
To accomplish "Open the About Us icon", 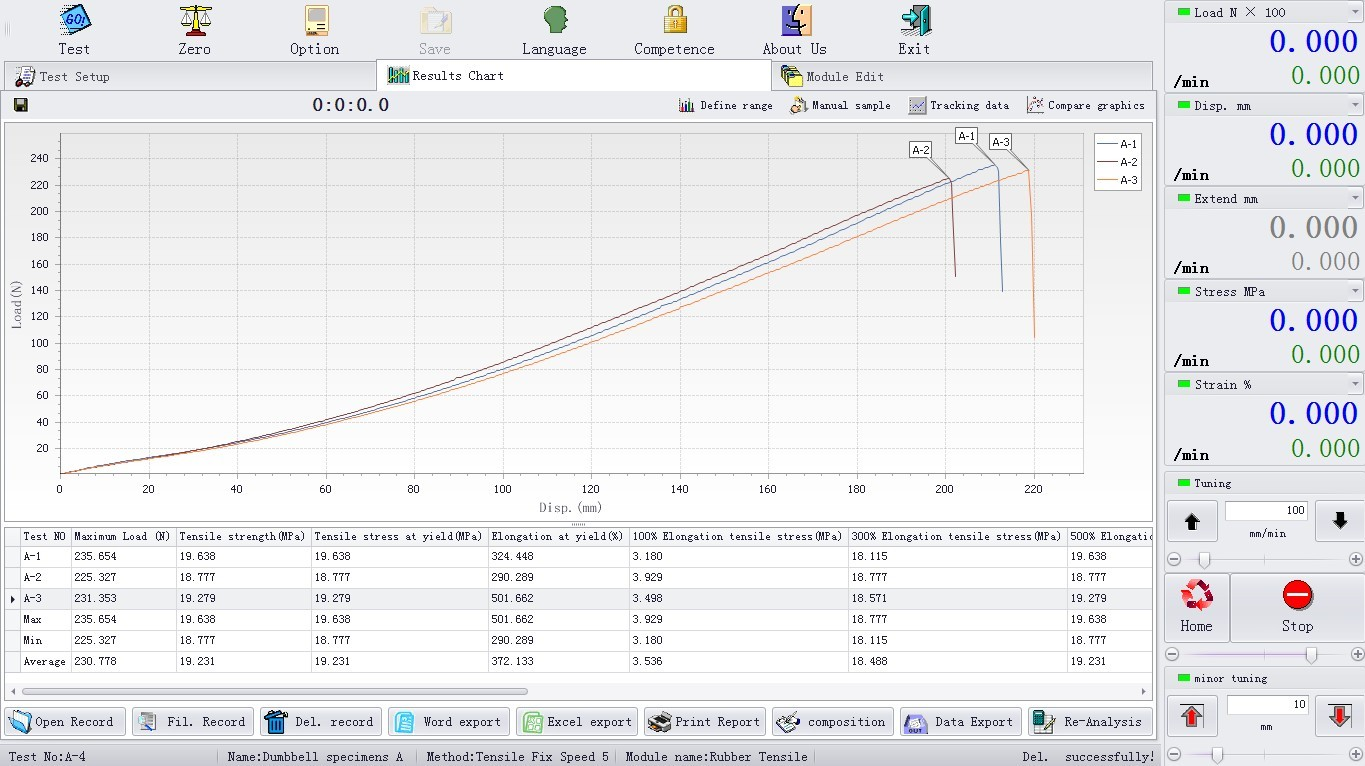I will coord(795,20).
